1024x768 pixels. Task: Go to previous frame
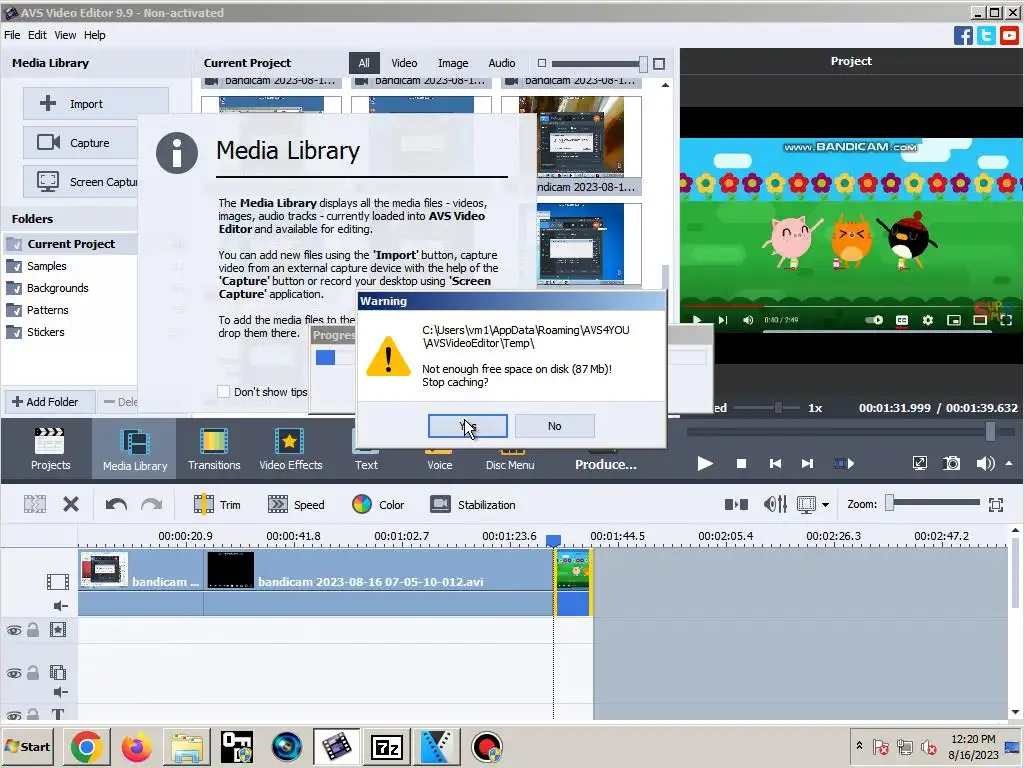775,464
